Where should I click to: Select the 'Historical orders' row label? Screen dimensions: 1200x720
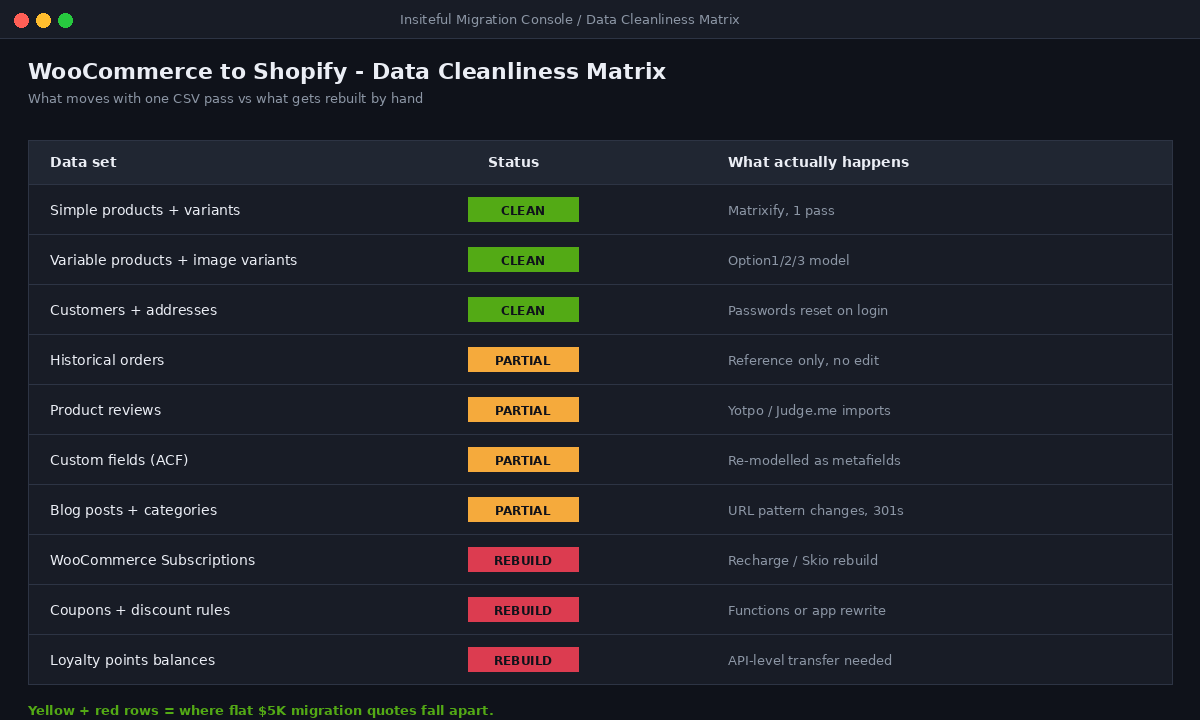pos(107,360)
